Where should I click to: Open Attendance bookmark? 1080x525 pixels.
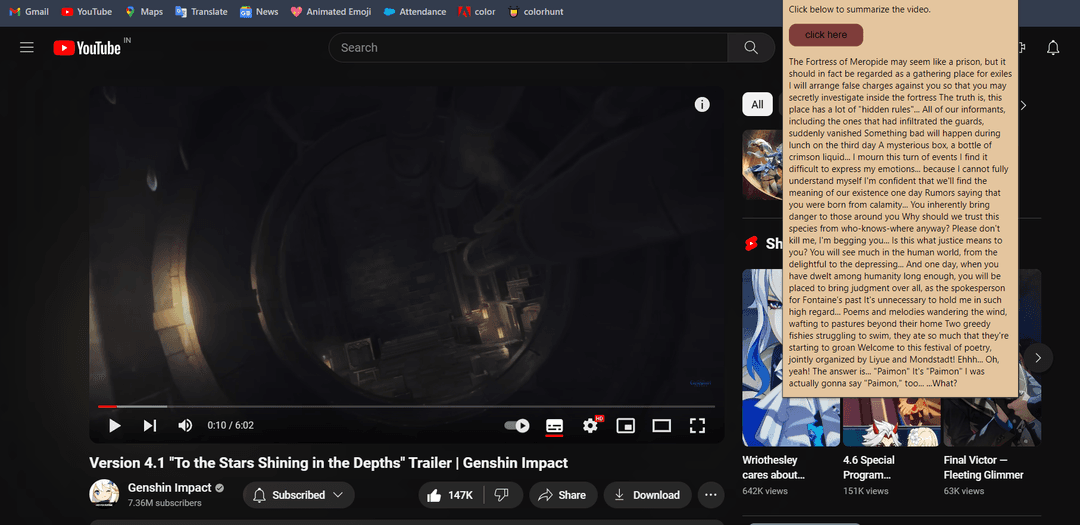pyautogui.click(x=415, y=12)
